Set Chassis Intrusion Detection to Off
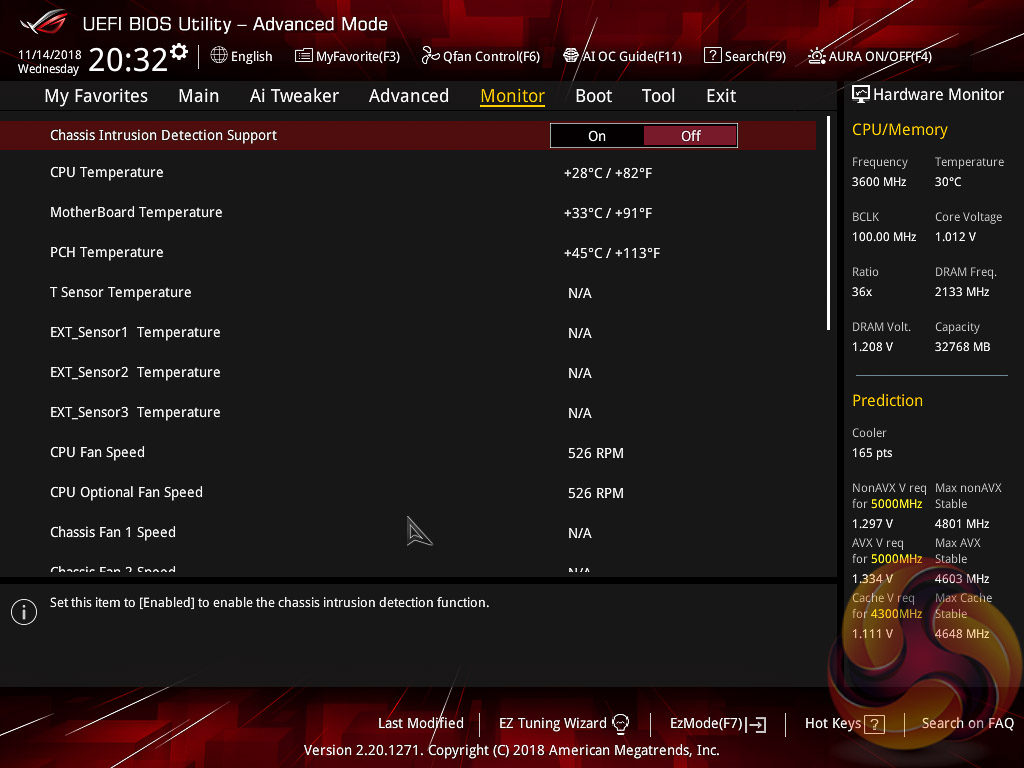The image size is (1024, 768). [x=690, y=136]
